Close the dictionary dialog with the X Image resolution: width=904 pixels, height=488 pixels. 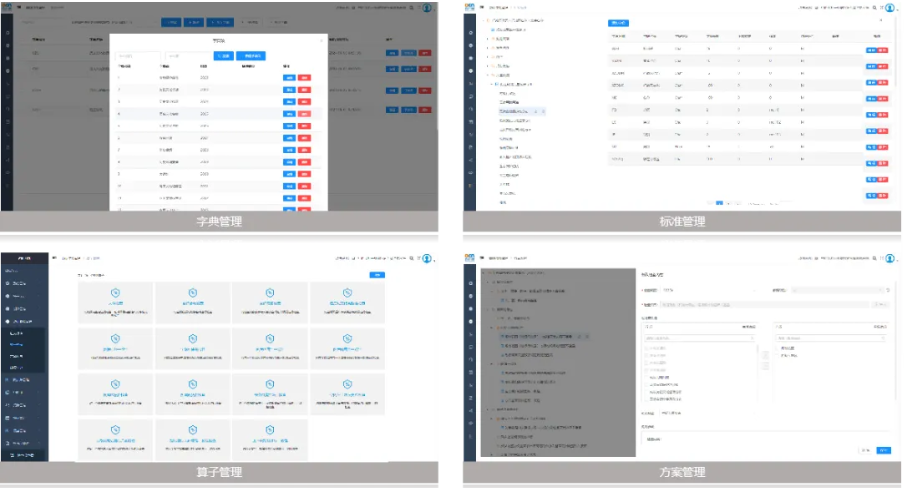pyautogui.click(x=321, y=41)
